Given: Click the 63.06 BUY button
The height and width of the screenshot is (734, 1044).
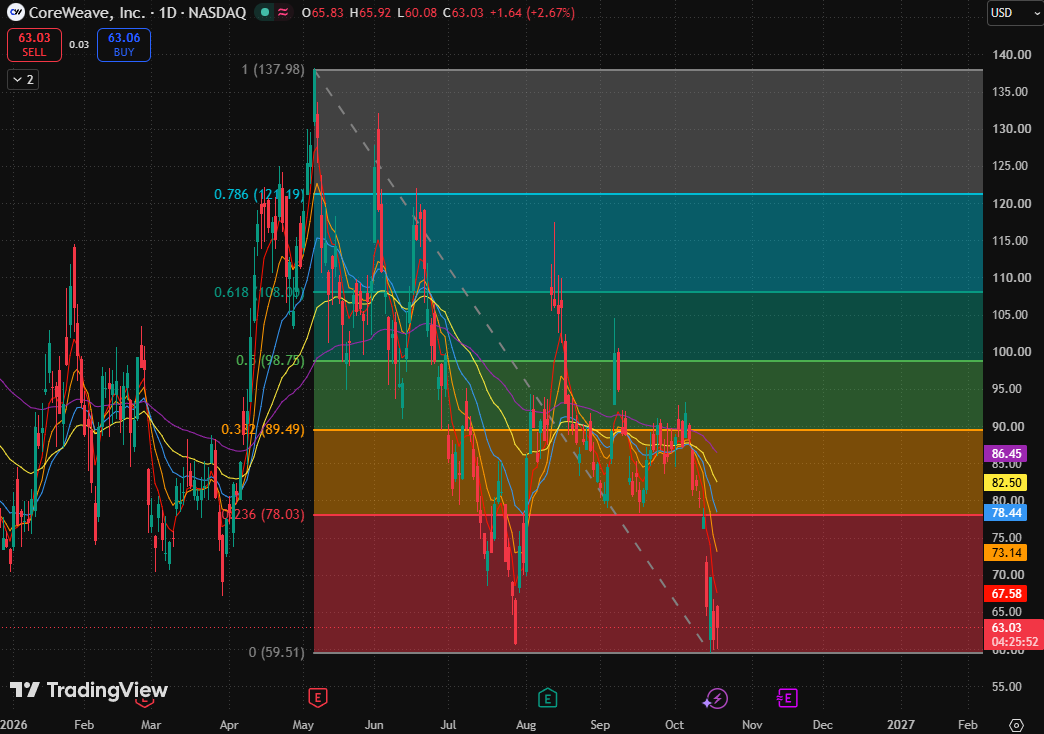Looking at the screenshot, I should coord(124,45).
